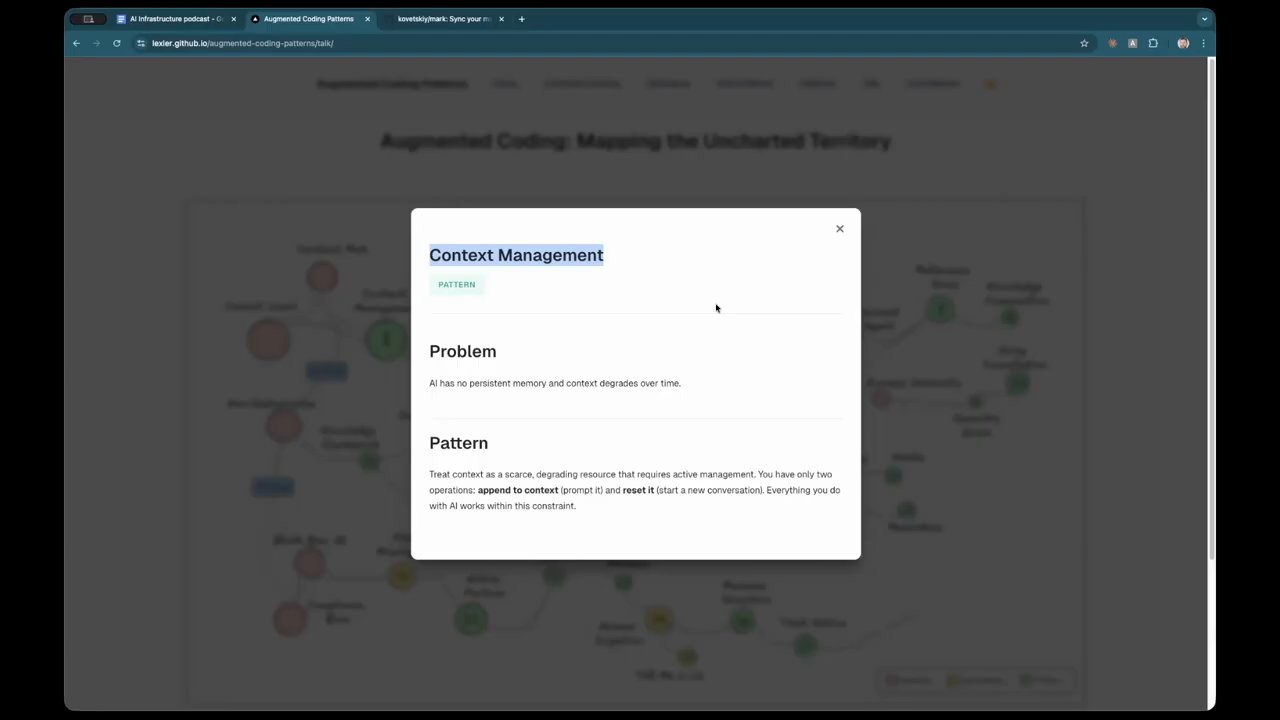Close the Context Management modal dialog
Screen dimensions: 1280x720
(x=840, y=229)
